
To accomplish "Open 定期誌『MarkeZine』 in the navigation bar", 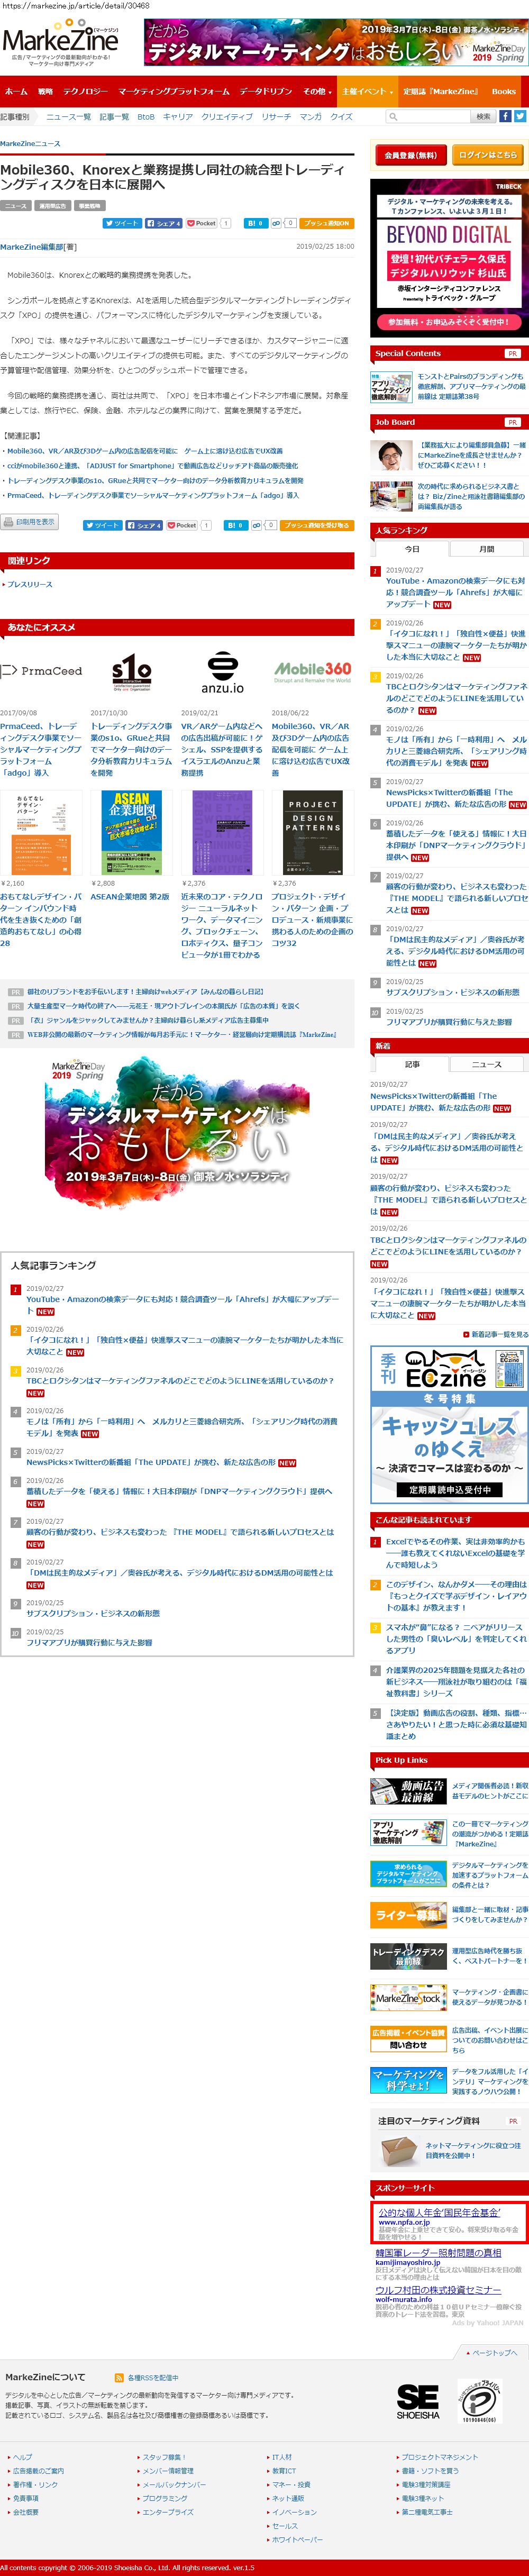I will coord(441,91).
